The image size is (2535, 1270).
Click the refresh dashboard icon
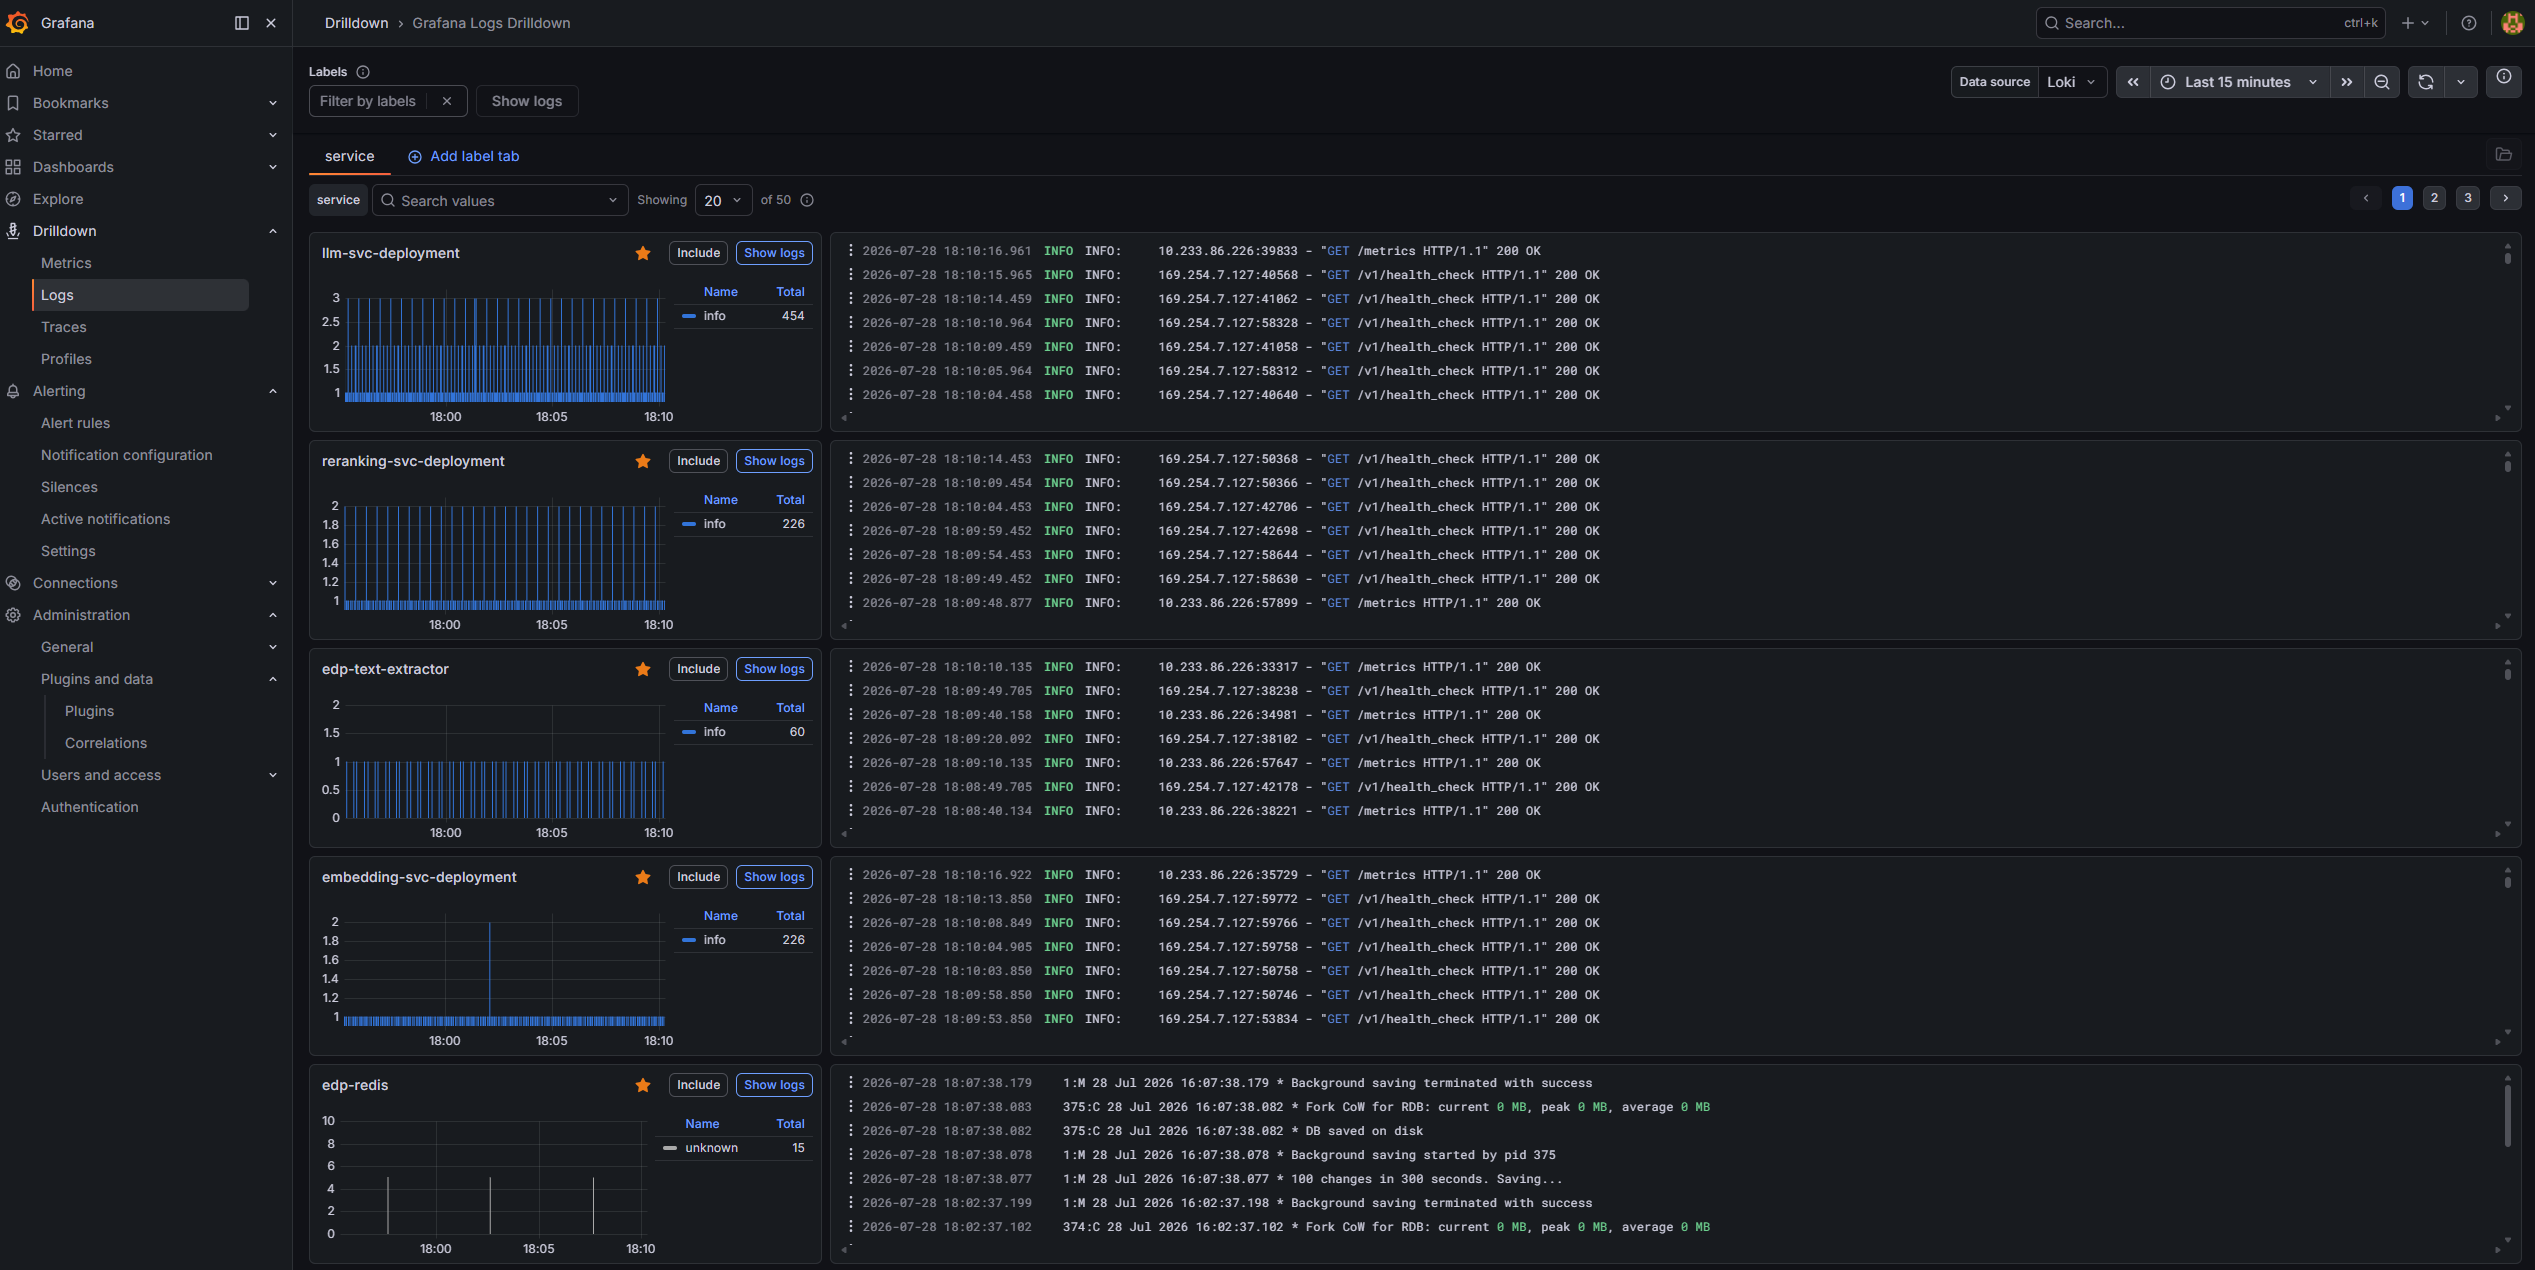pos(2425,82)
